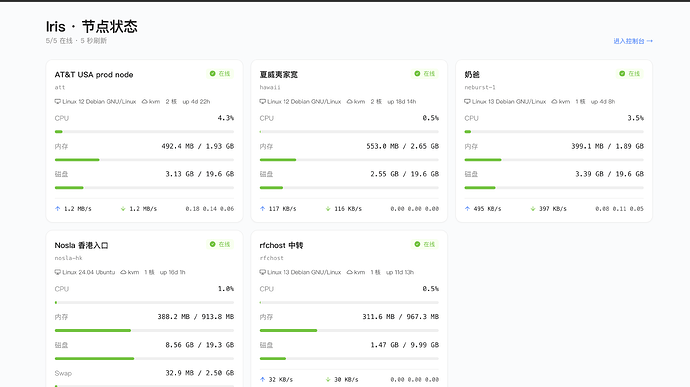Click the upload arrow icon beside 495 KB/s
This screenshot has width=690, height=387.
pos(467,209)
